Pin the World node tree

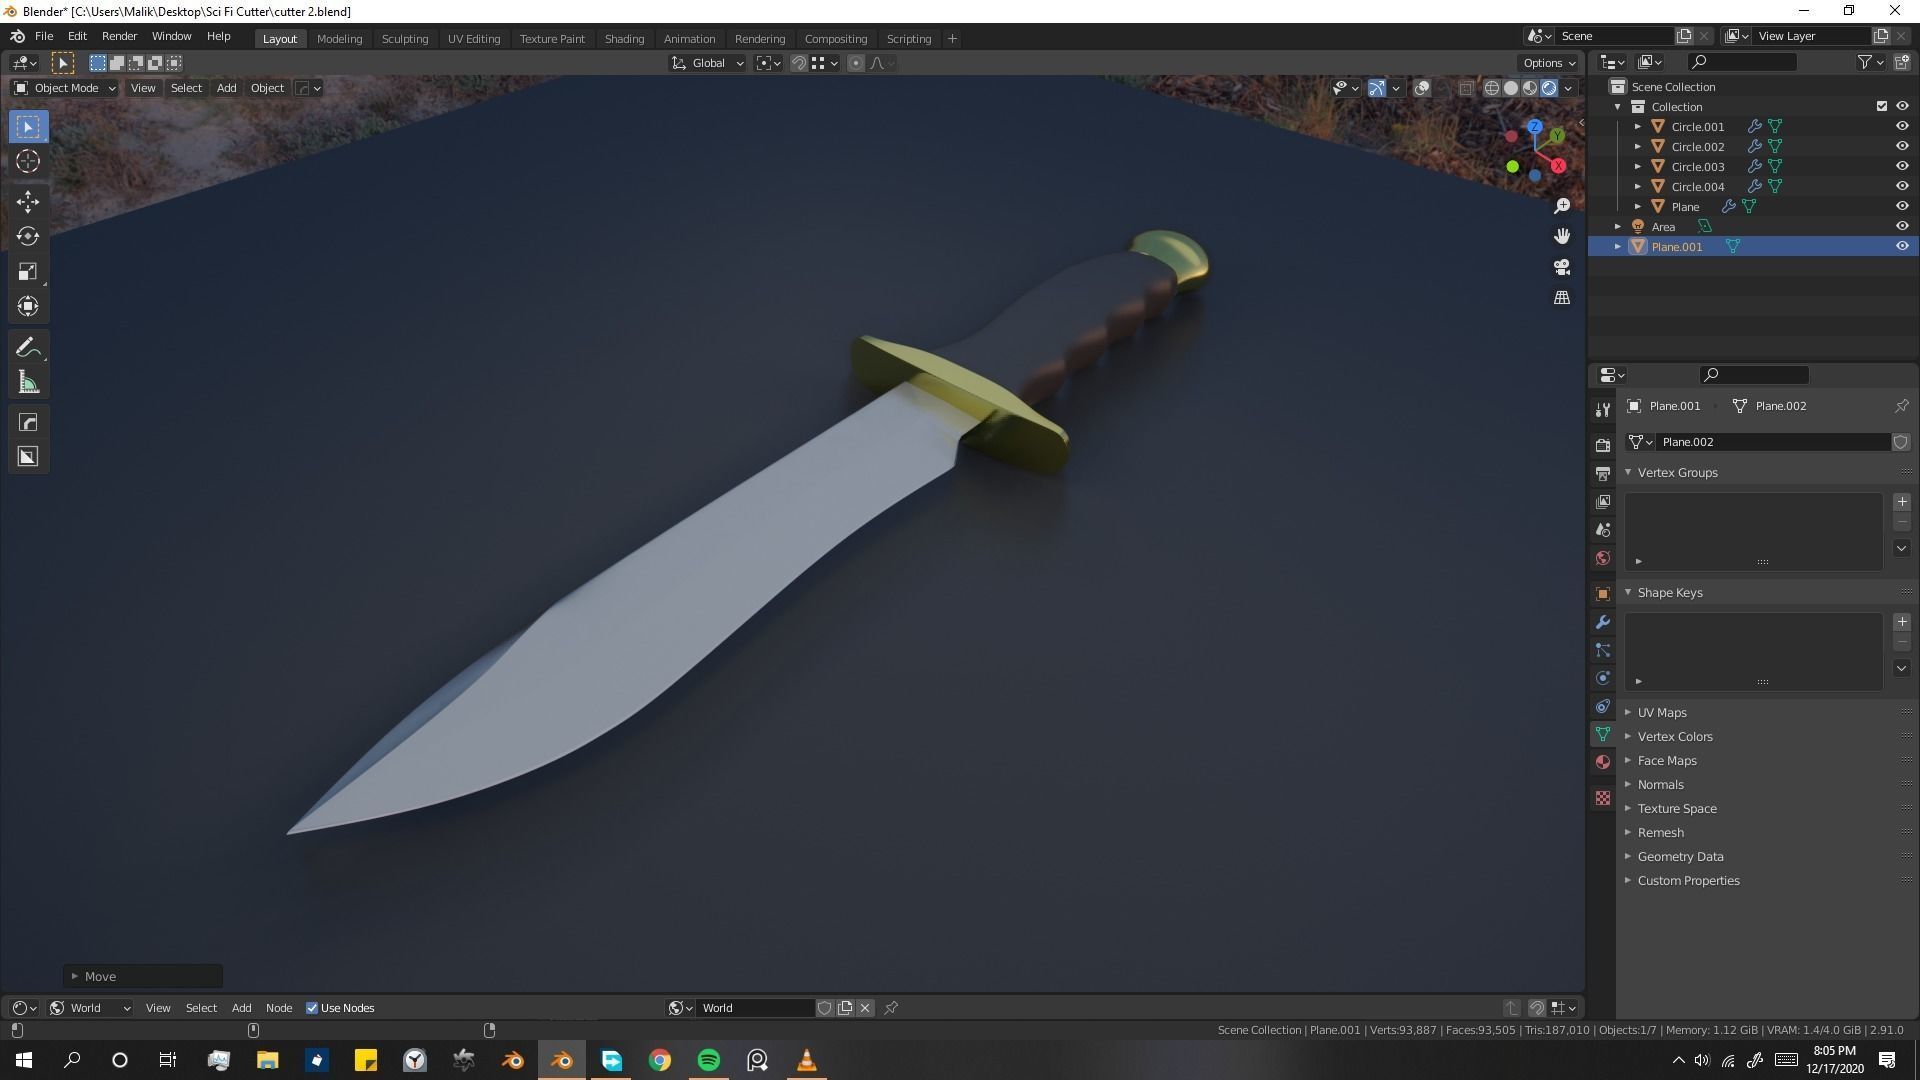click(x=891, y=1008)
